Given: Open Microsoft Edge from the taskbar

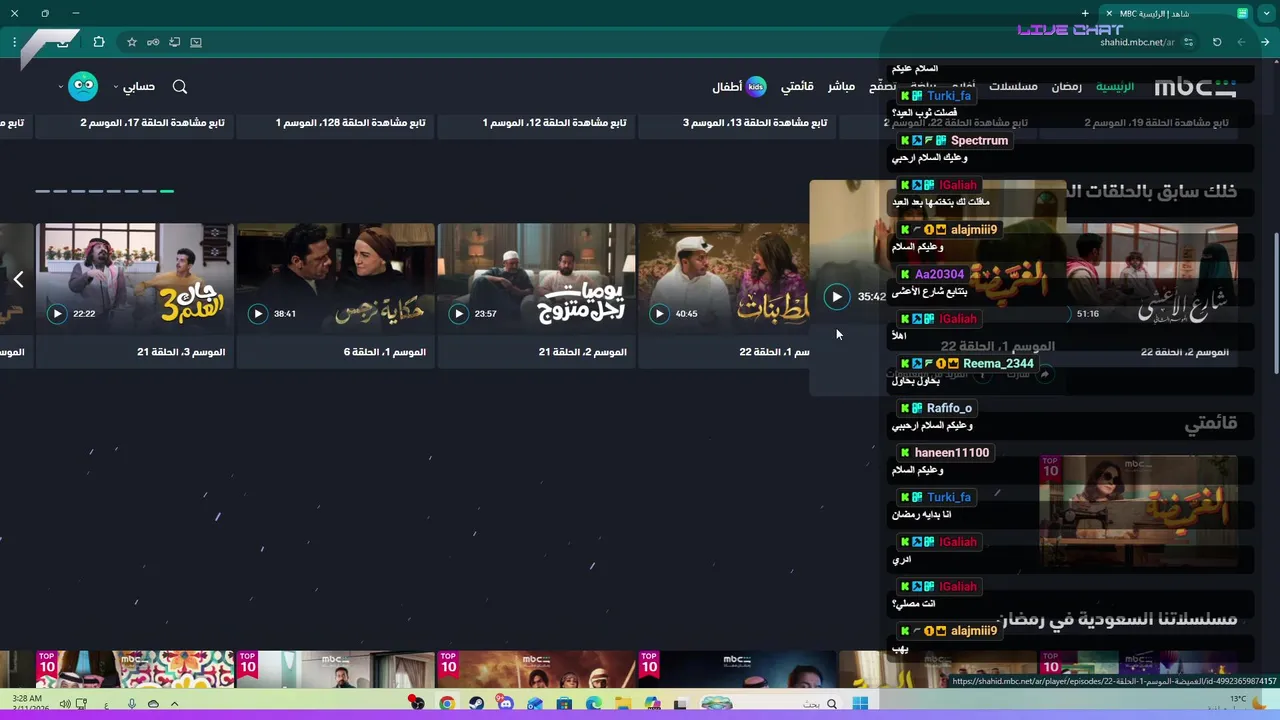Looking at the screenshot, I should [x=593, y=704].
